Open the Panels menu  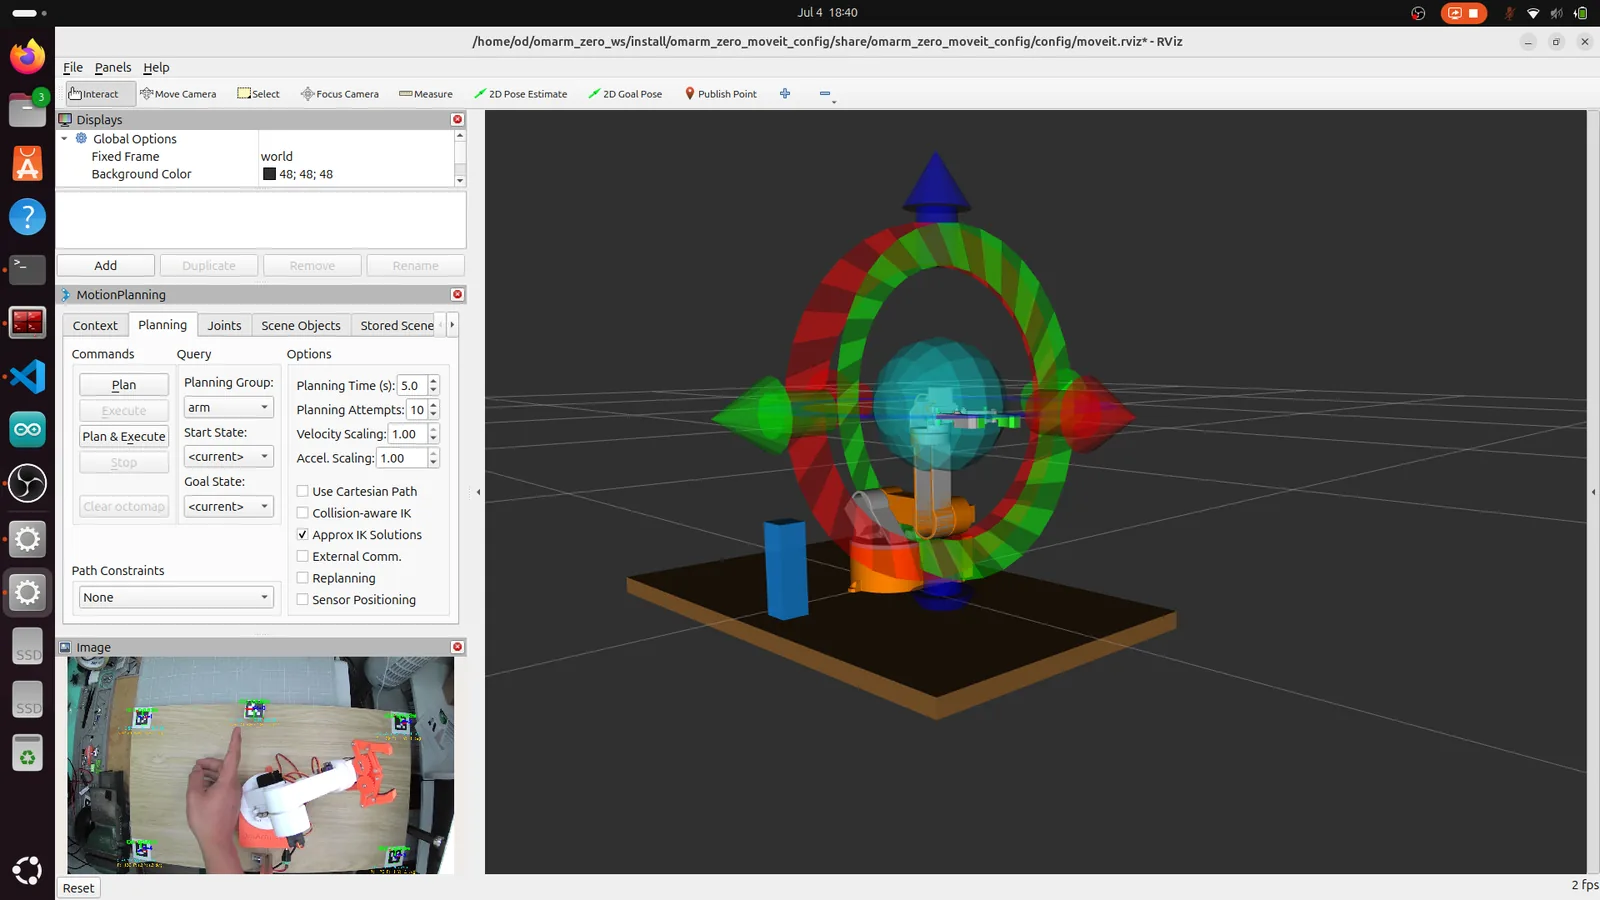pyautogui.click(x=113, y=67)
